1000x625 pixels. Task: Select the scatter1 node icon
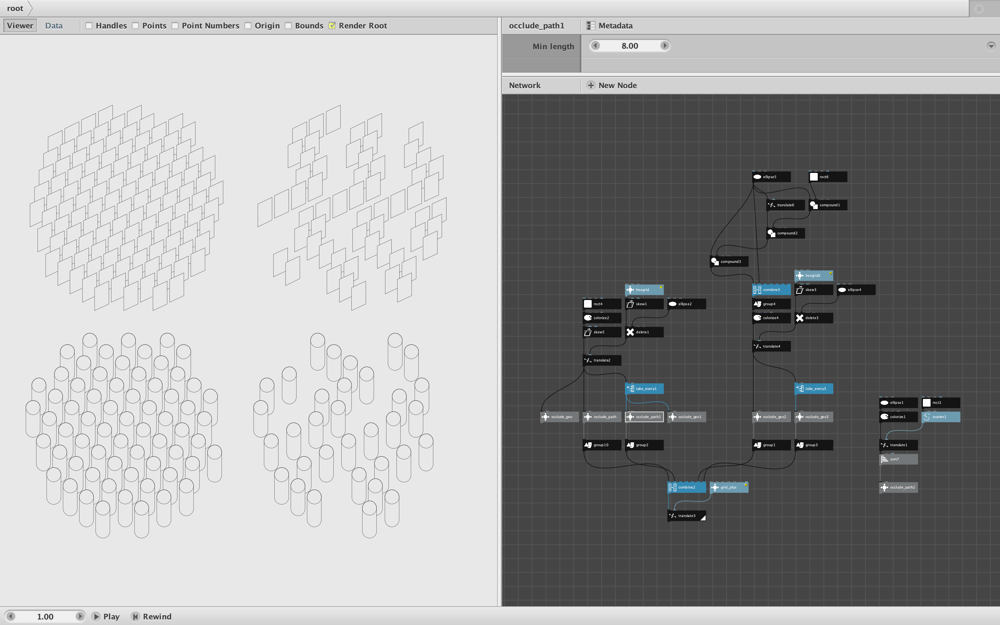pyautogui.click(x=927, y=416)
